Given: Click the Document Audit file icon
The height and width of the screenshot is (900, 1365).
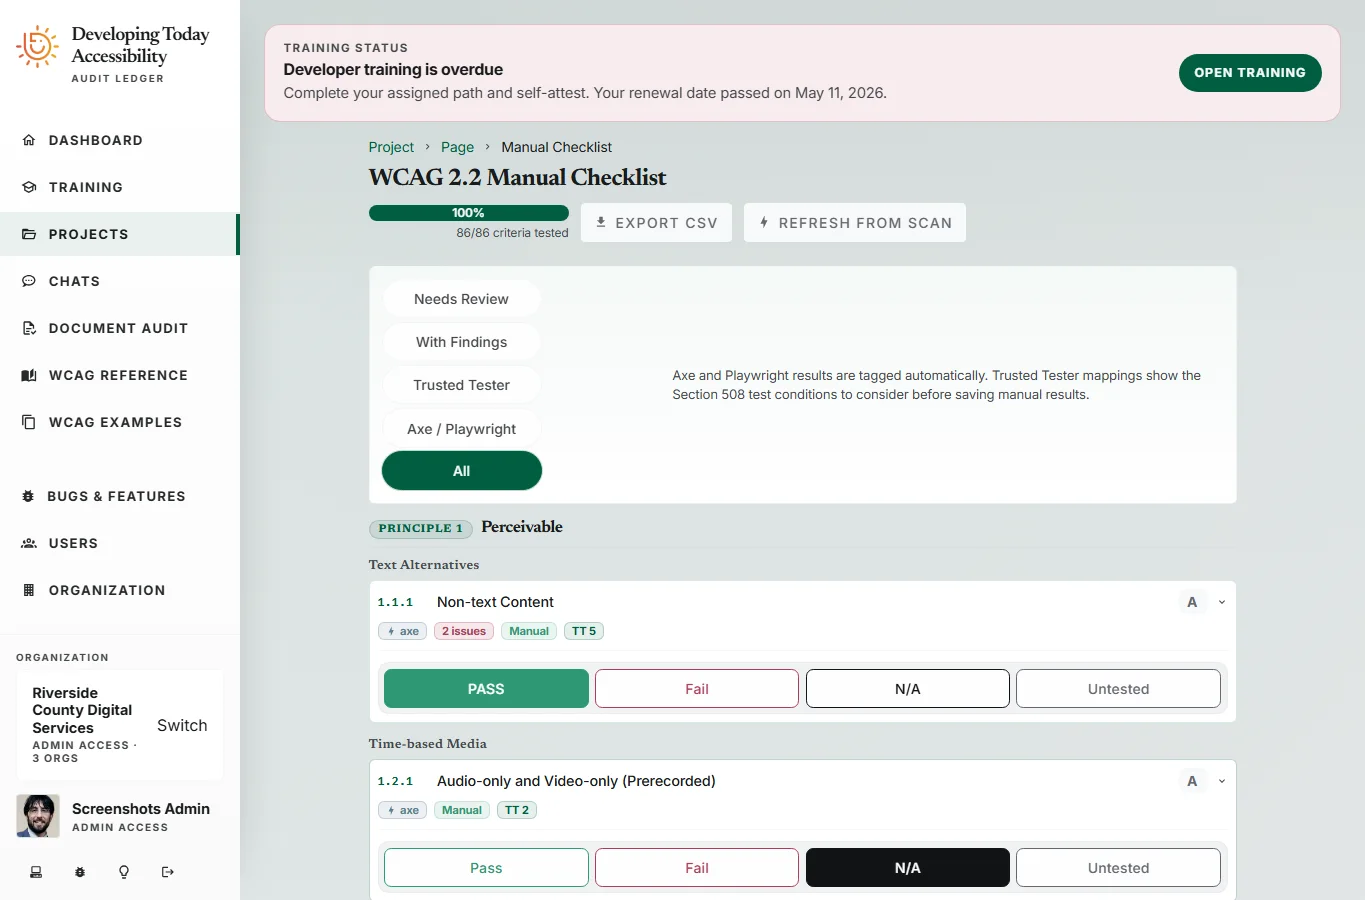Looking at the screenshot, I should 29,328.
